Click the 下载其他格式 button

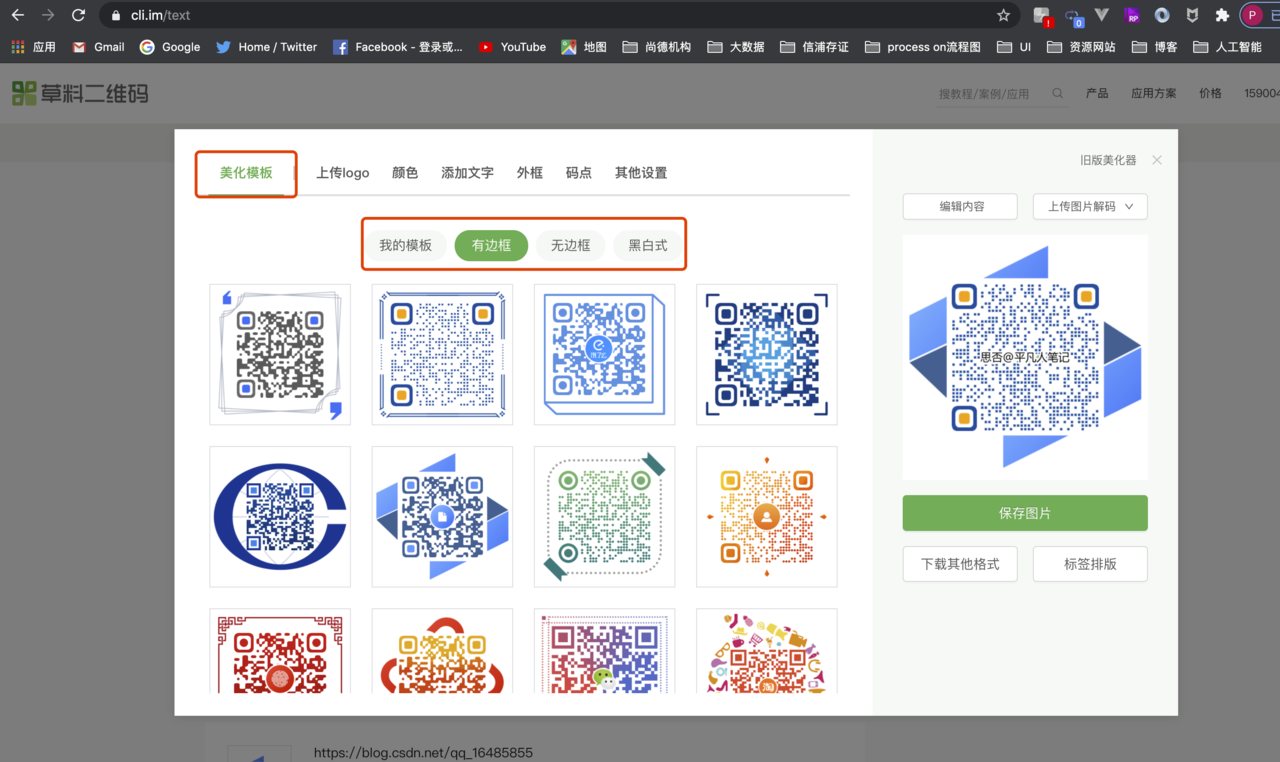pos(960,564)
